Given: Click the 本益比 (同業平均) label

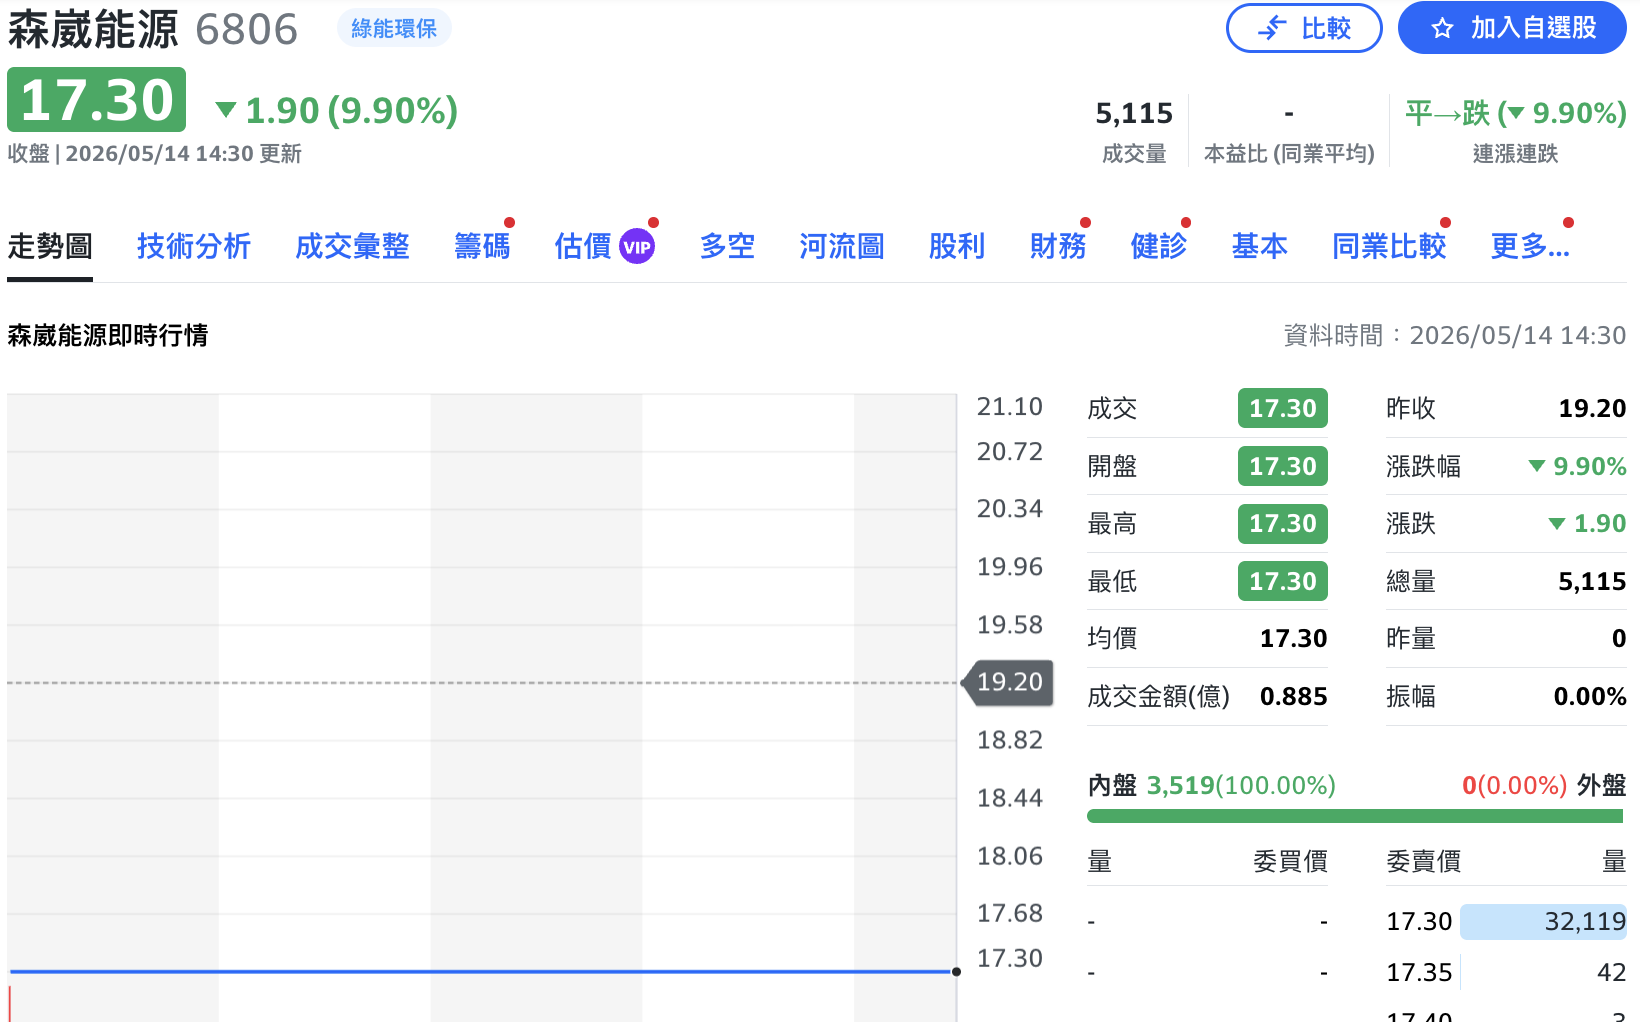Looking at the screenshot, I should point(1289,154).
